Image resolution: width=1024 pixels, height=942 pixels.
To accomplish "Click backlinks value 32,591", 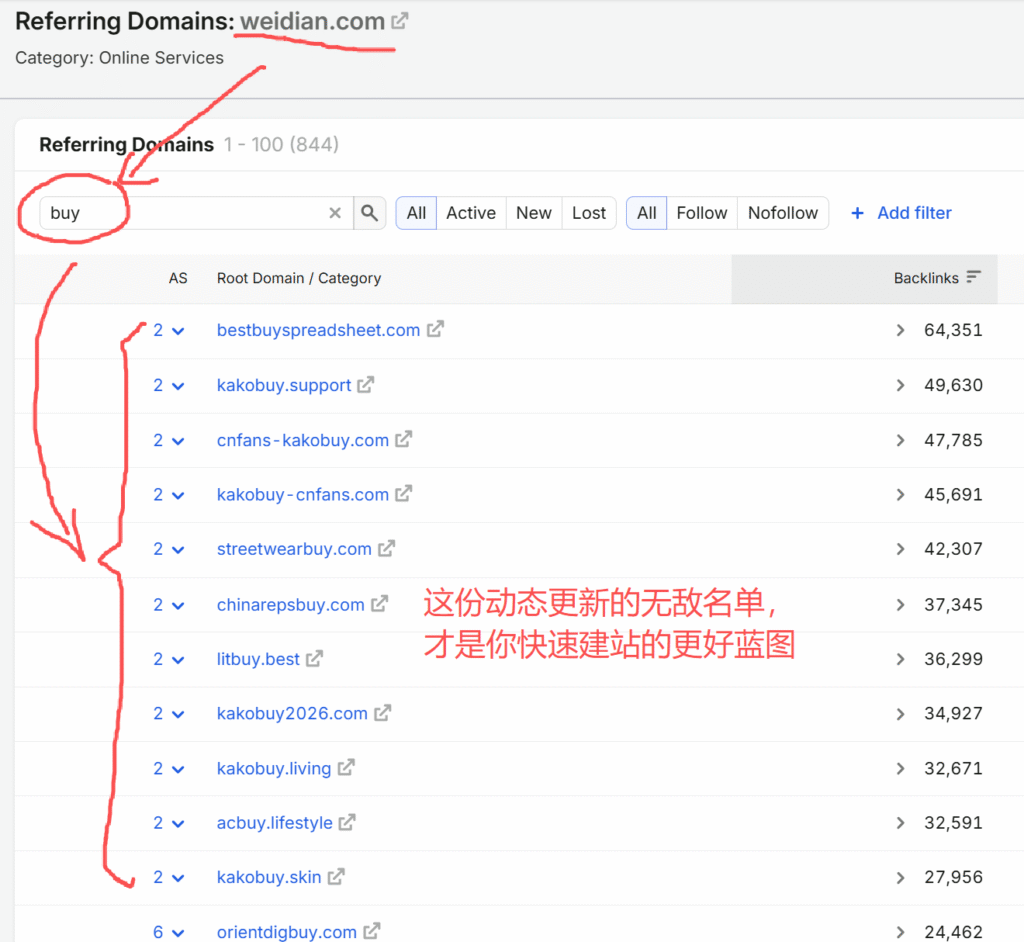I will pyautogui.click(x=953, y=822).
